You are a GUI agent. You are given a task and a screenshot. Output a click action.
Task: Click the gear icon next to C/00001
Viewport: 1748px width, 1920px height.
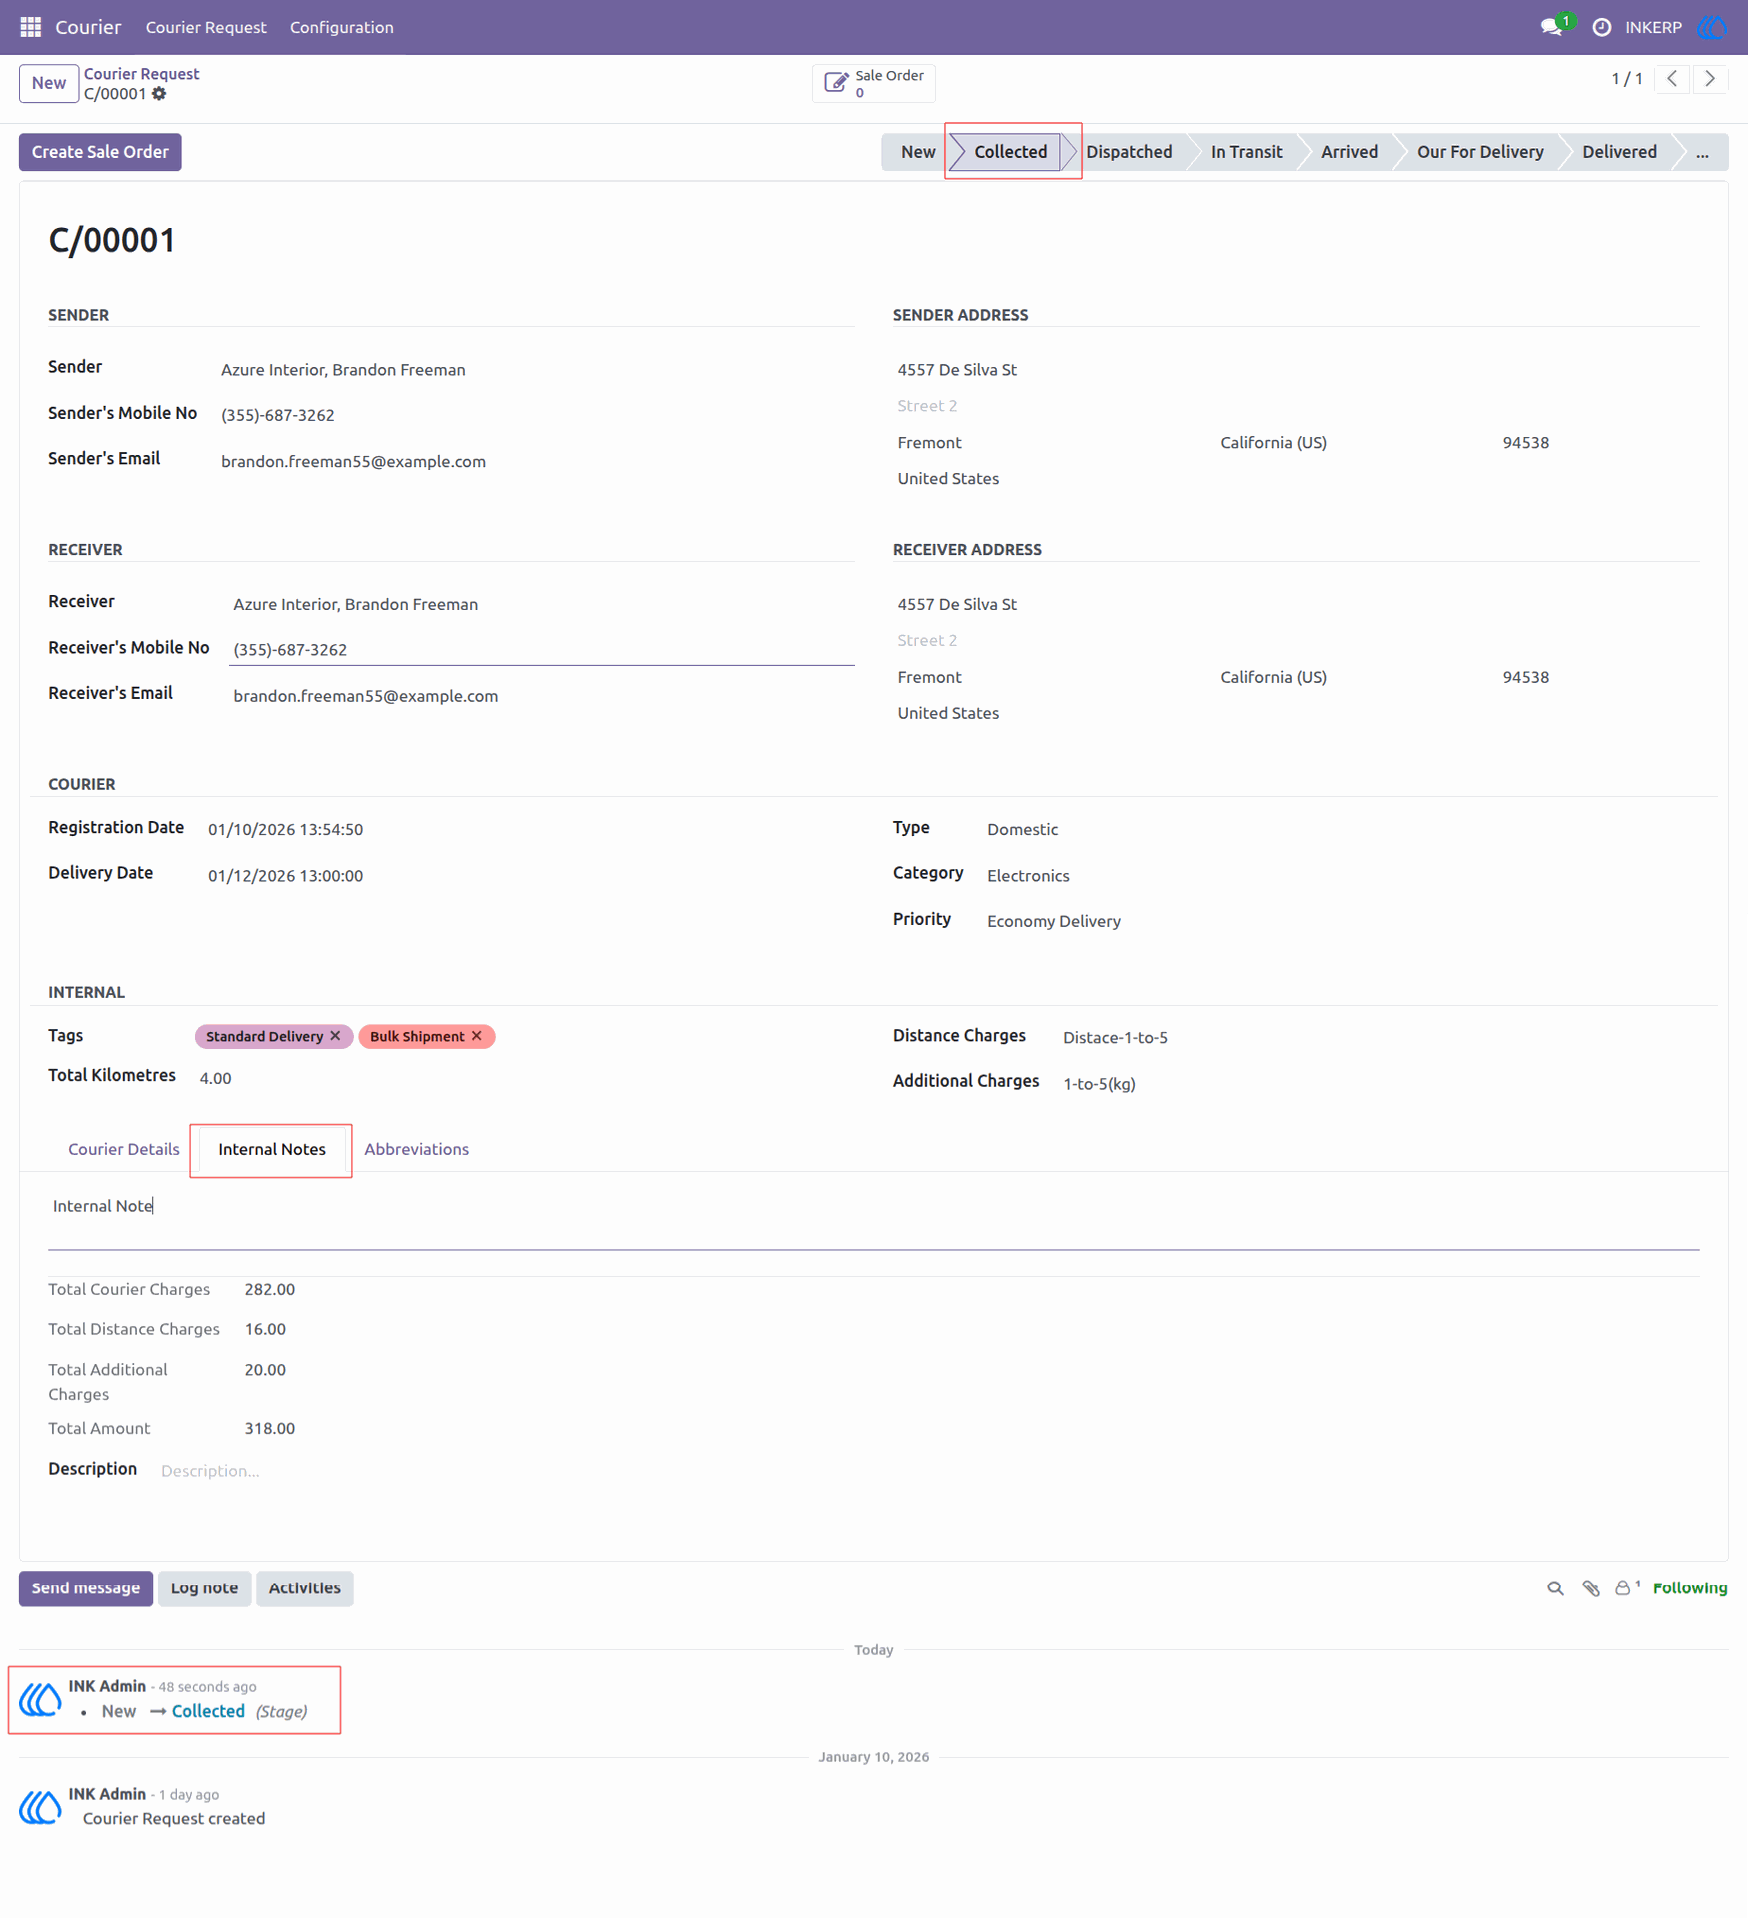(159, 94)
